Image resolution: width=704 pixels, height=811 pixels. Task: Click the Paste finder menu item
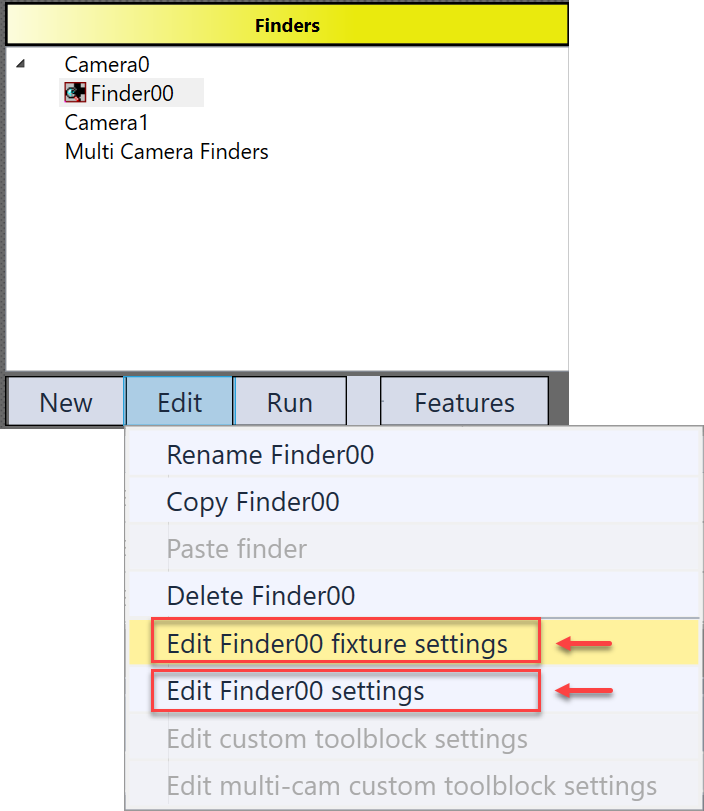click(237, 549)
